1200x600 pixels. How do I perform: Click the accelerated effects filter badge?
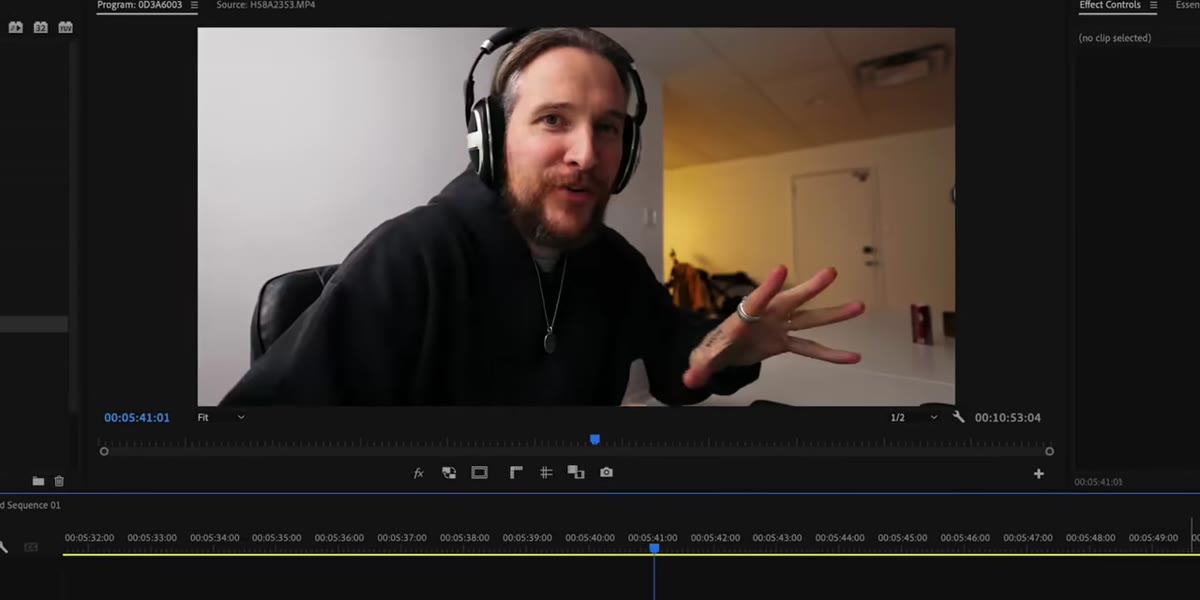(16, 28)
